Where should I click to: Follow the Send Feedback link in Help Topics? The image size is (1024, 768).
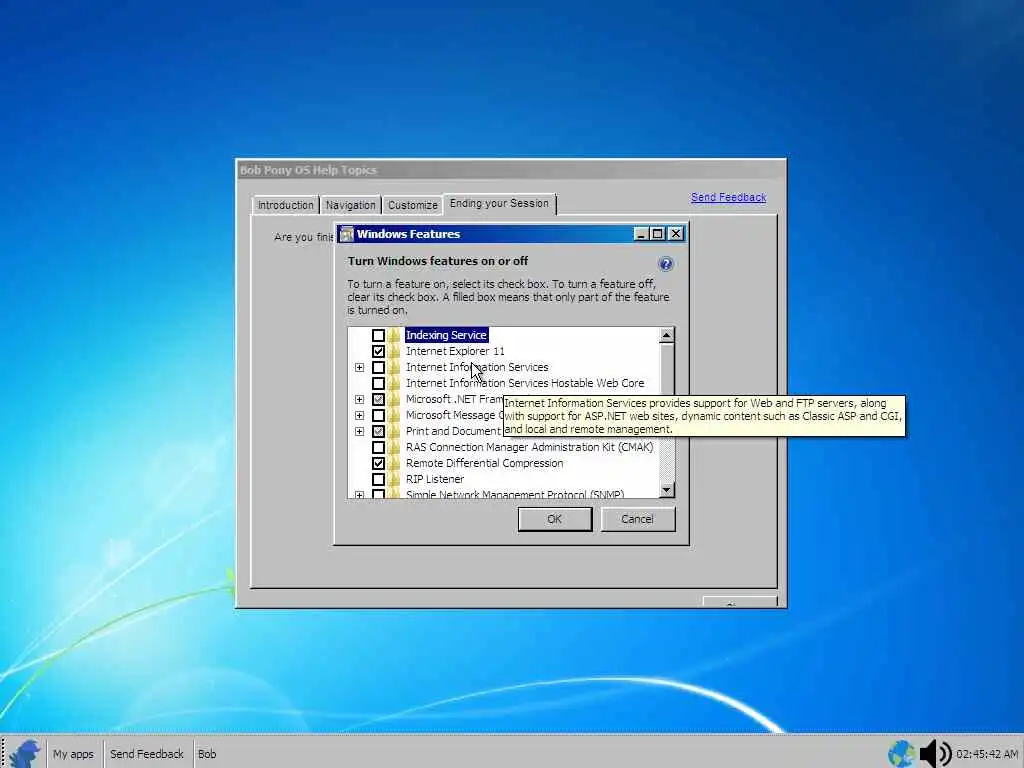728,197
